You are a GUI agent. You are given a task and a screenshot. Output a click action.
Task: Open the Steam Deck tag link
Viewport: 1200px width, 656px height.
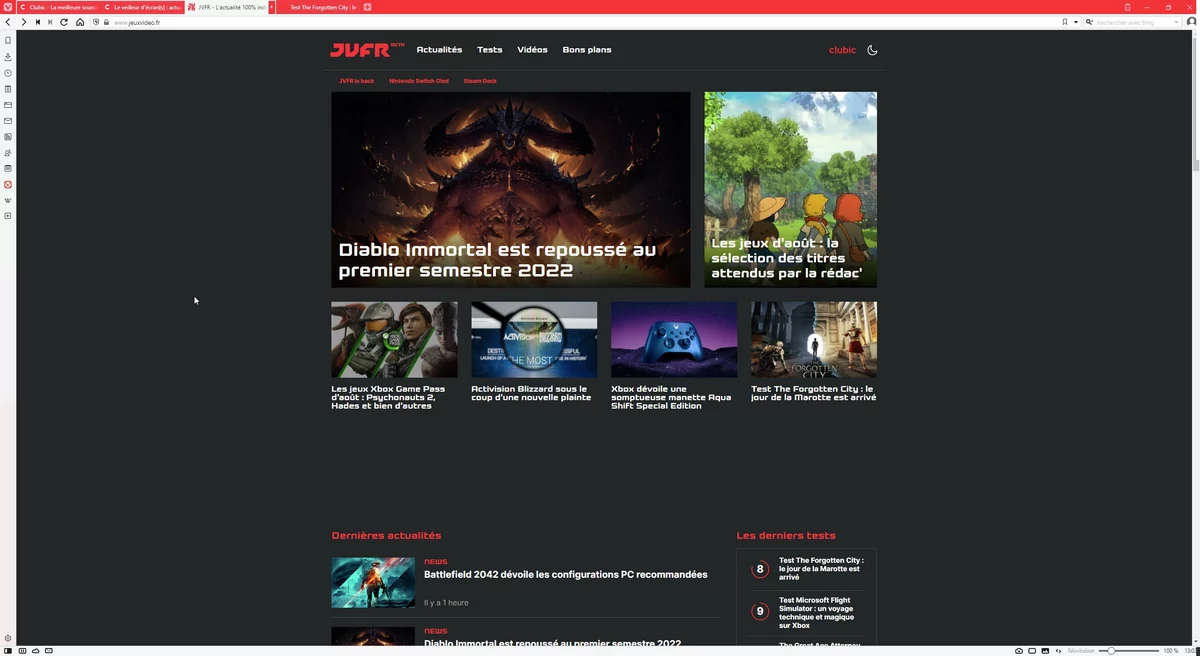[x=480, y=81]
